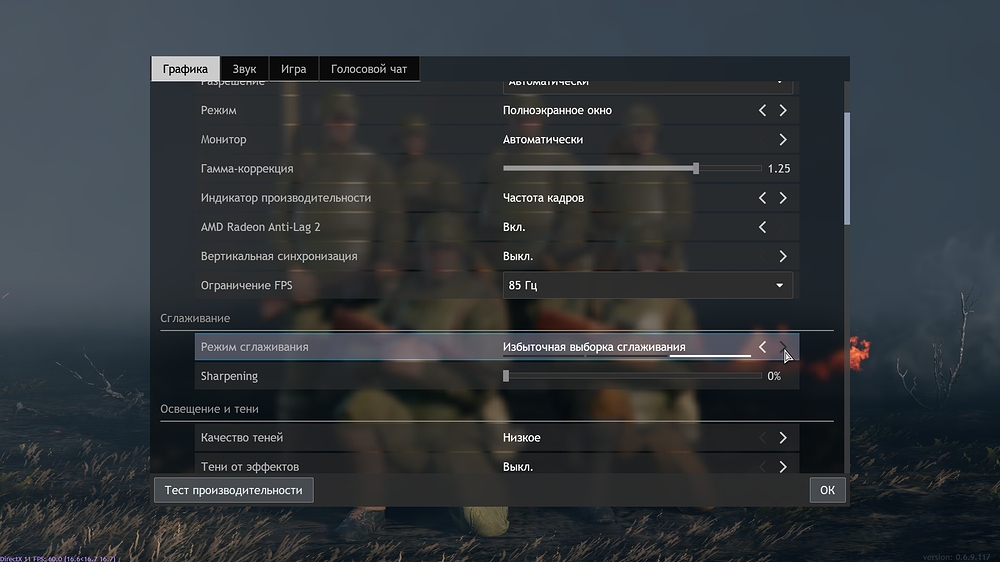Select the Голосовой чат tab
Image resolution: width=1000 pixels, height=562 pixels.
coord(369,69)
